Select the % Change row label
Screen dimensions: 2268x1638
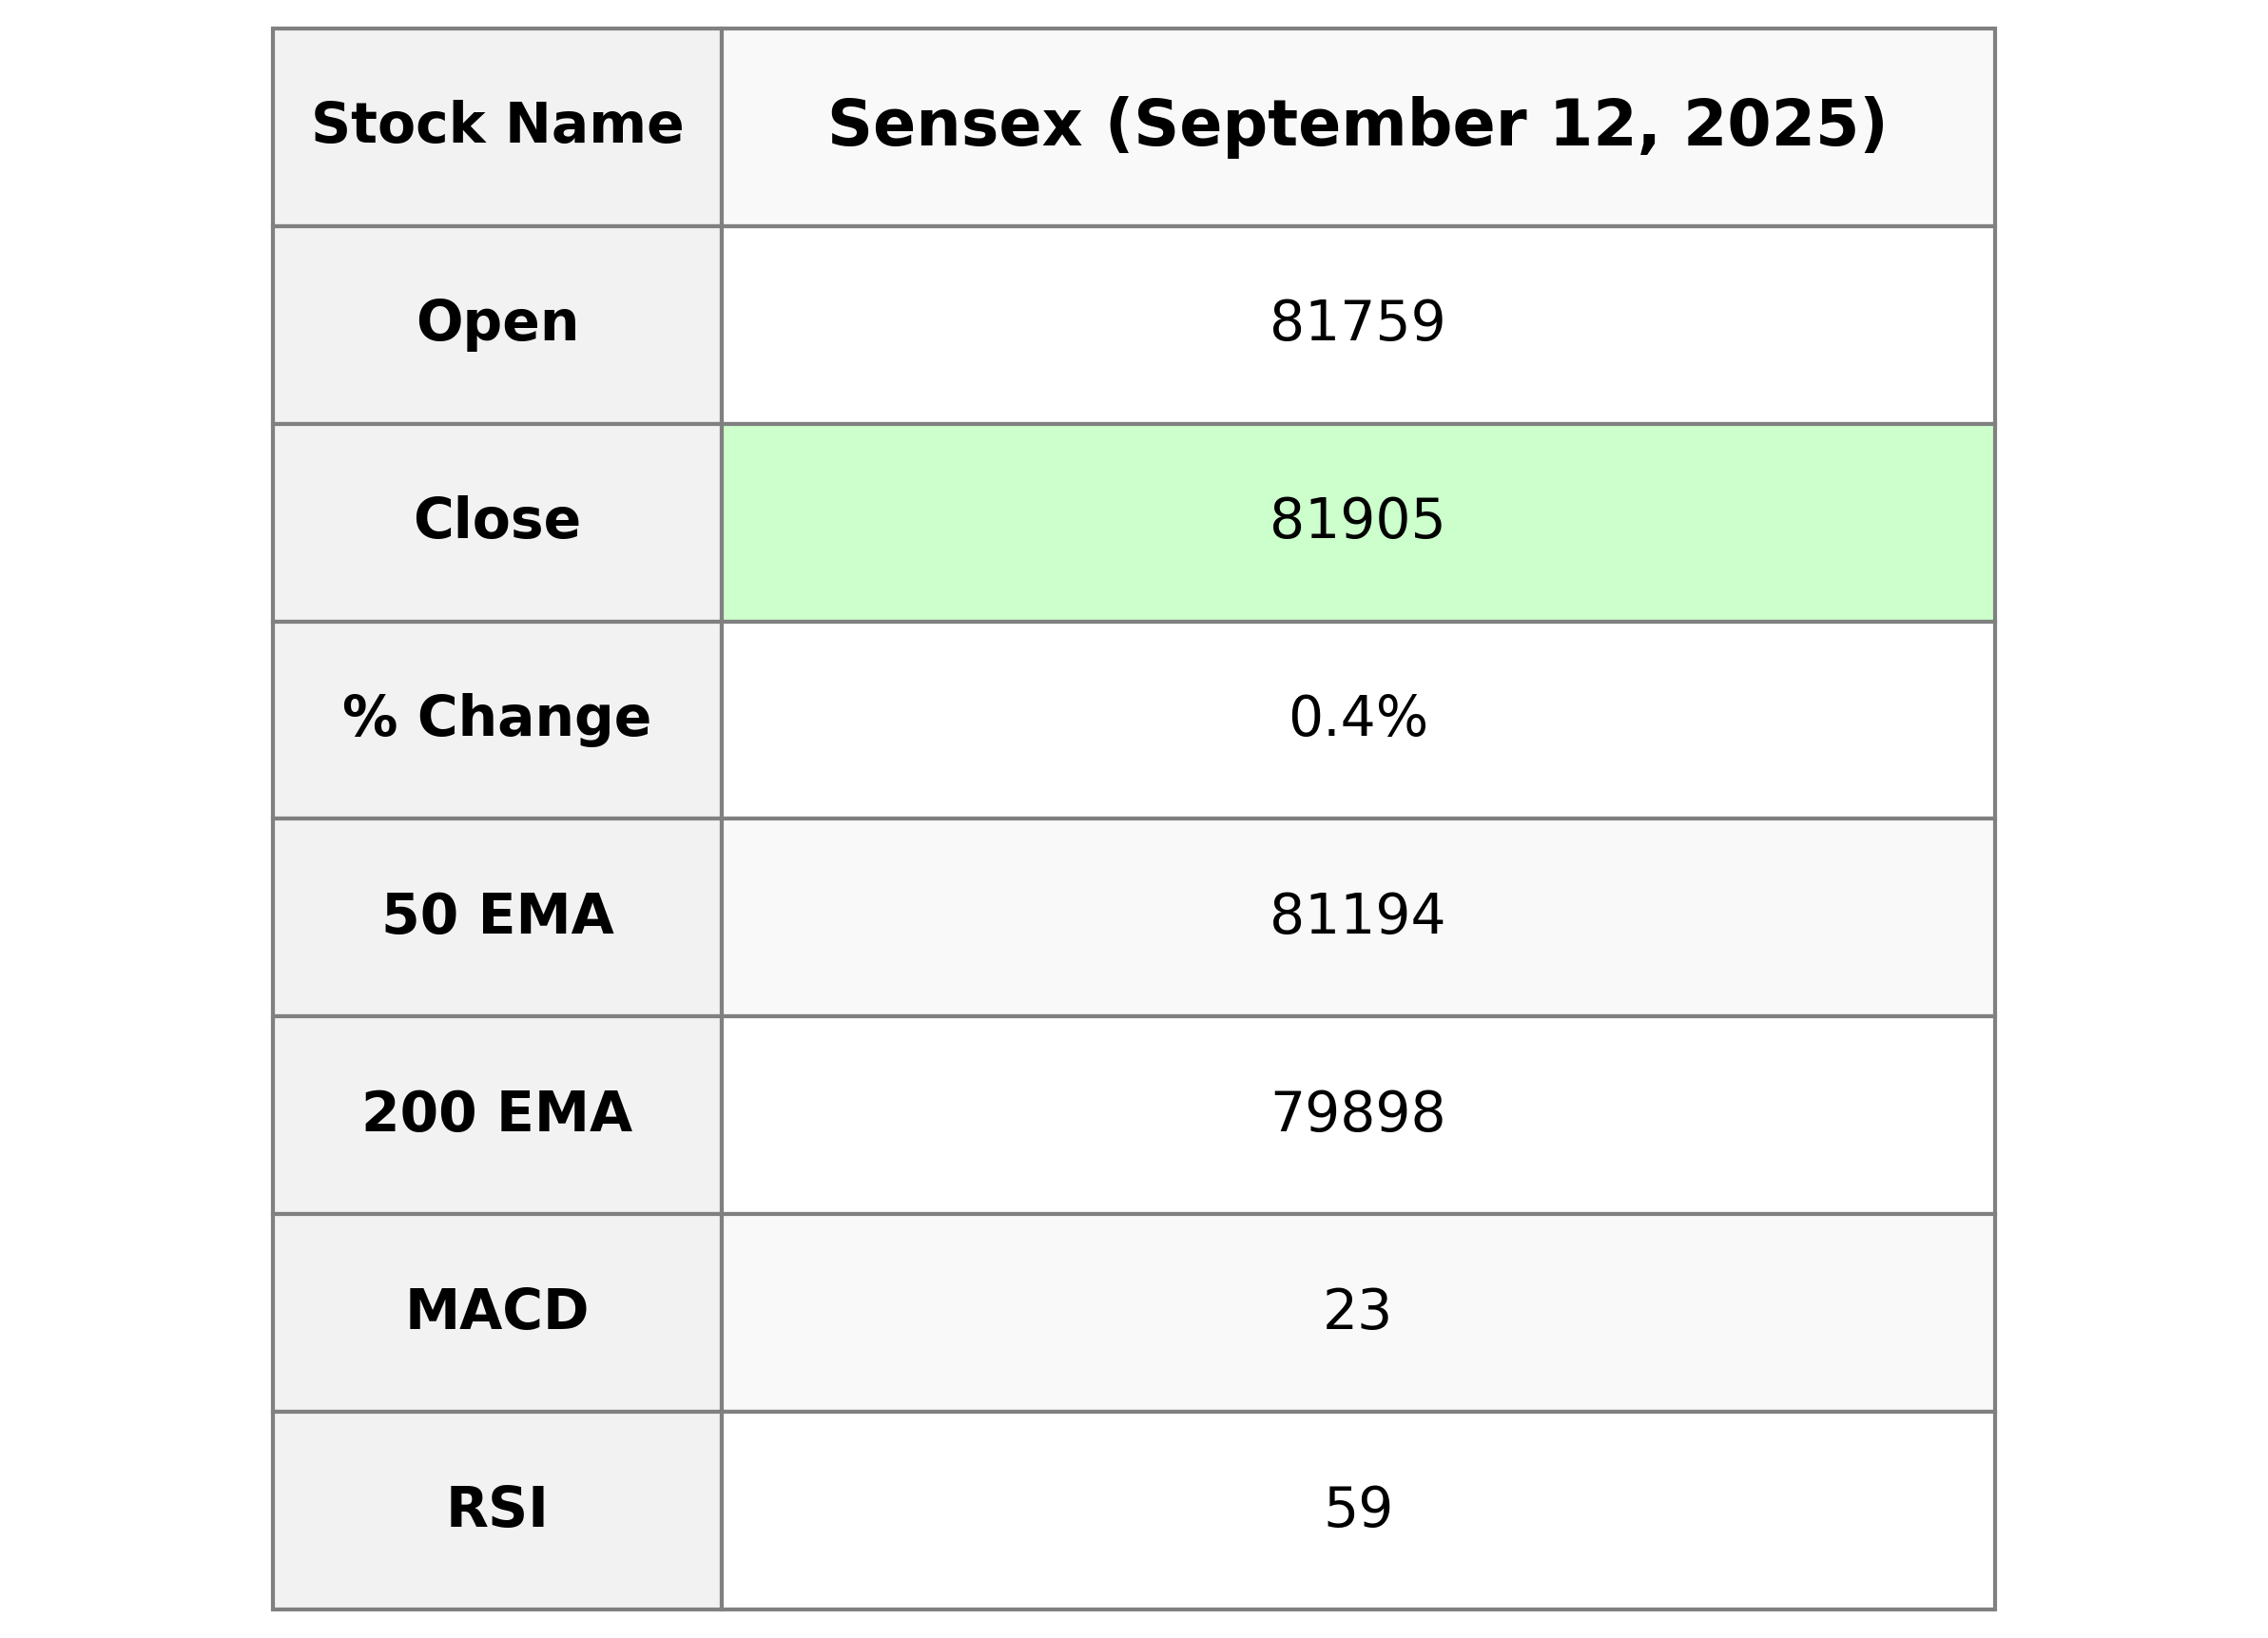point(497,718)
